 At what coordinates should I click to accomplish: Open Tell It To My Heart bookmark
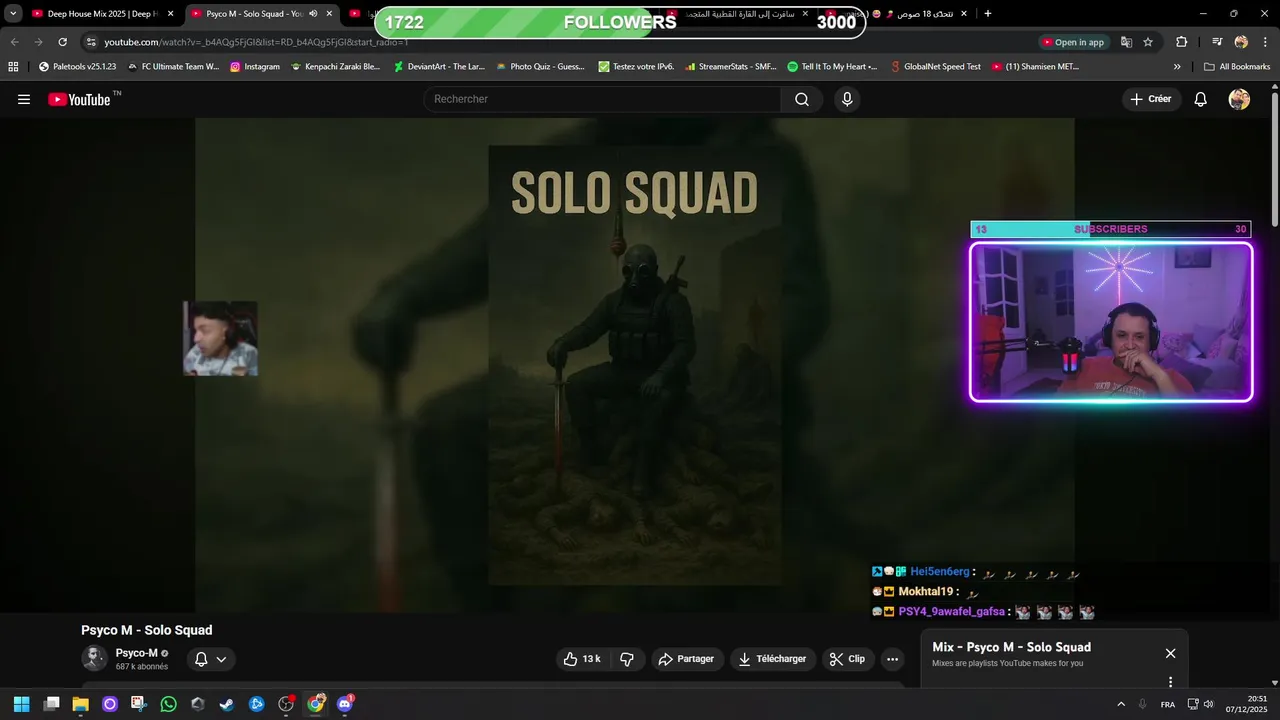(x=832, y=67)
